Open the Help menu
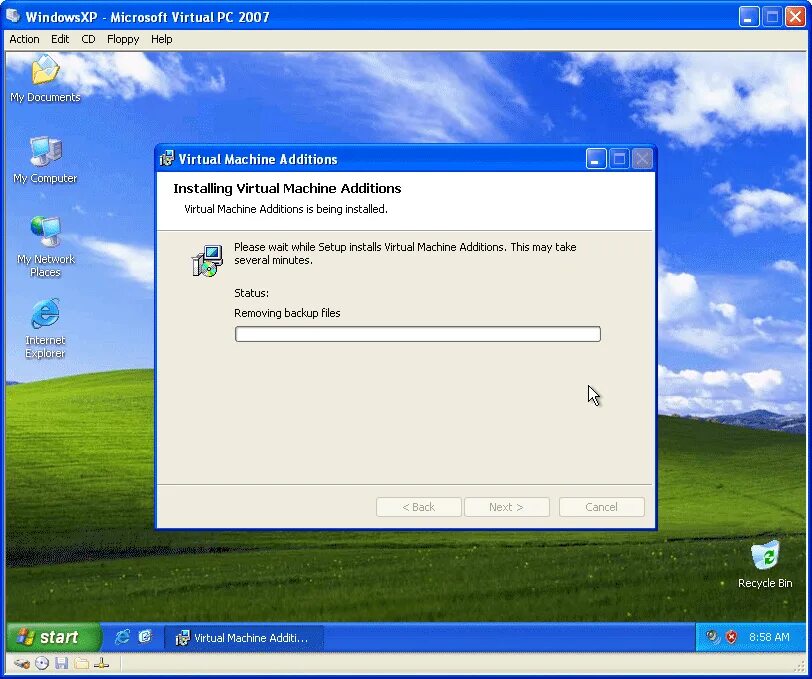Image resolution: width=812 pixels, height=679 pixels. [x=162, y=39]
